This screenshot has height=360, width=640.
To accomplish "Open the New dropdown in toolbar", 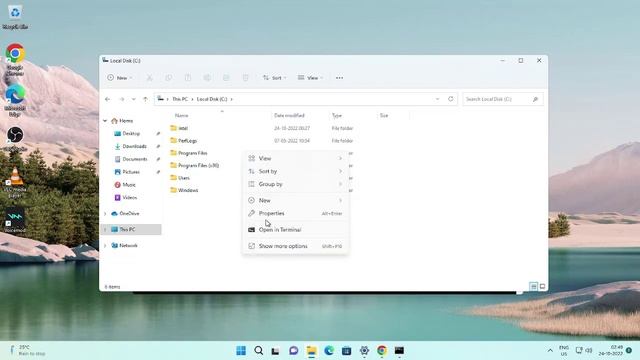I will [120, 78].
